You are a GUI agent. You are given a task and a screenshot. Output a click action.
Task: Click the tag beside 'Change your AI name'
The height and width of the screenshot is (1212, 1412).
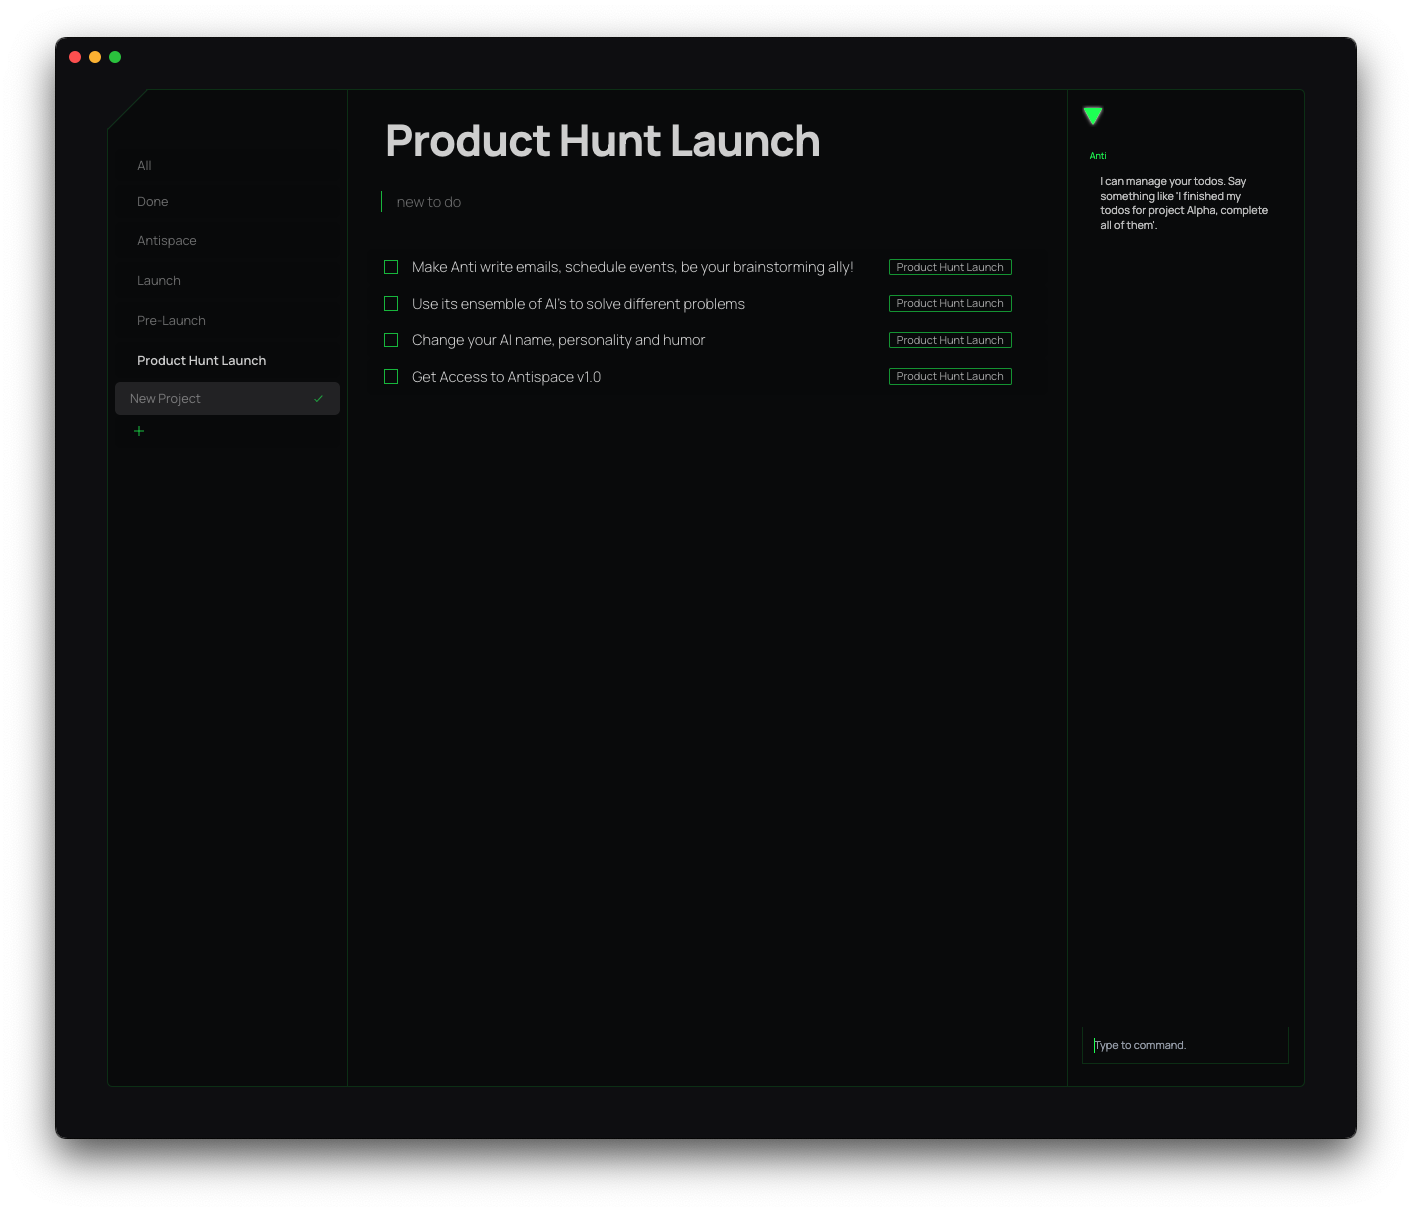point(950,340)
